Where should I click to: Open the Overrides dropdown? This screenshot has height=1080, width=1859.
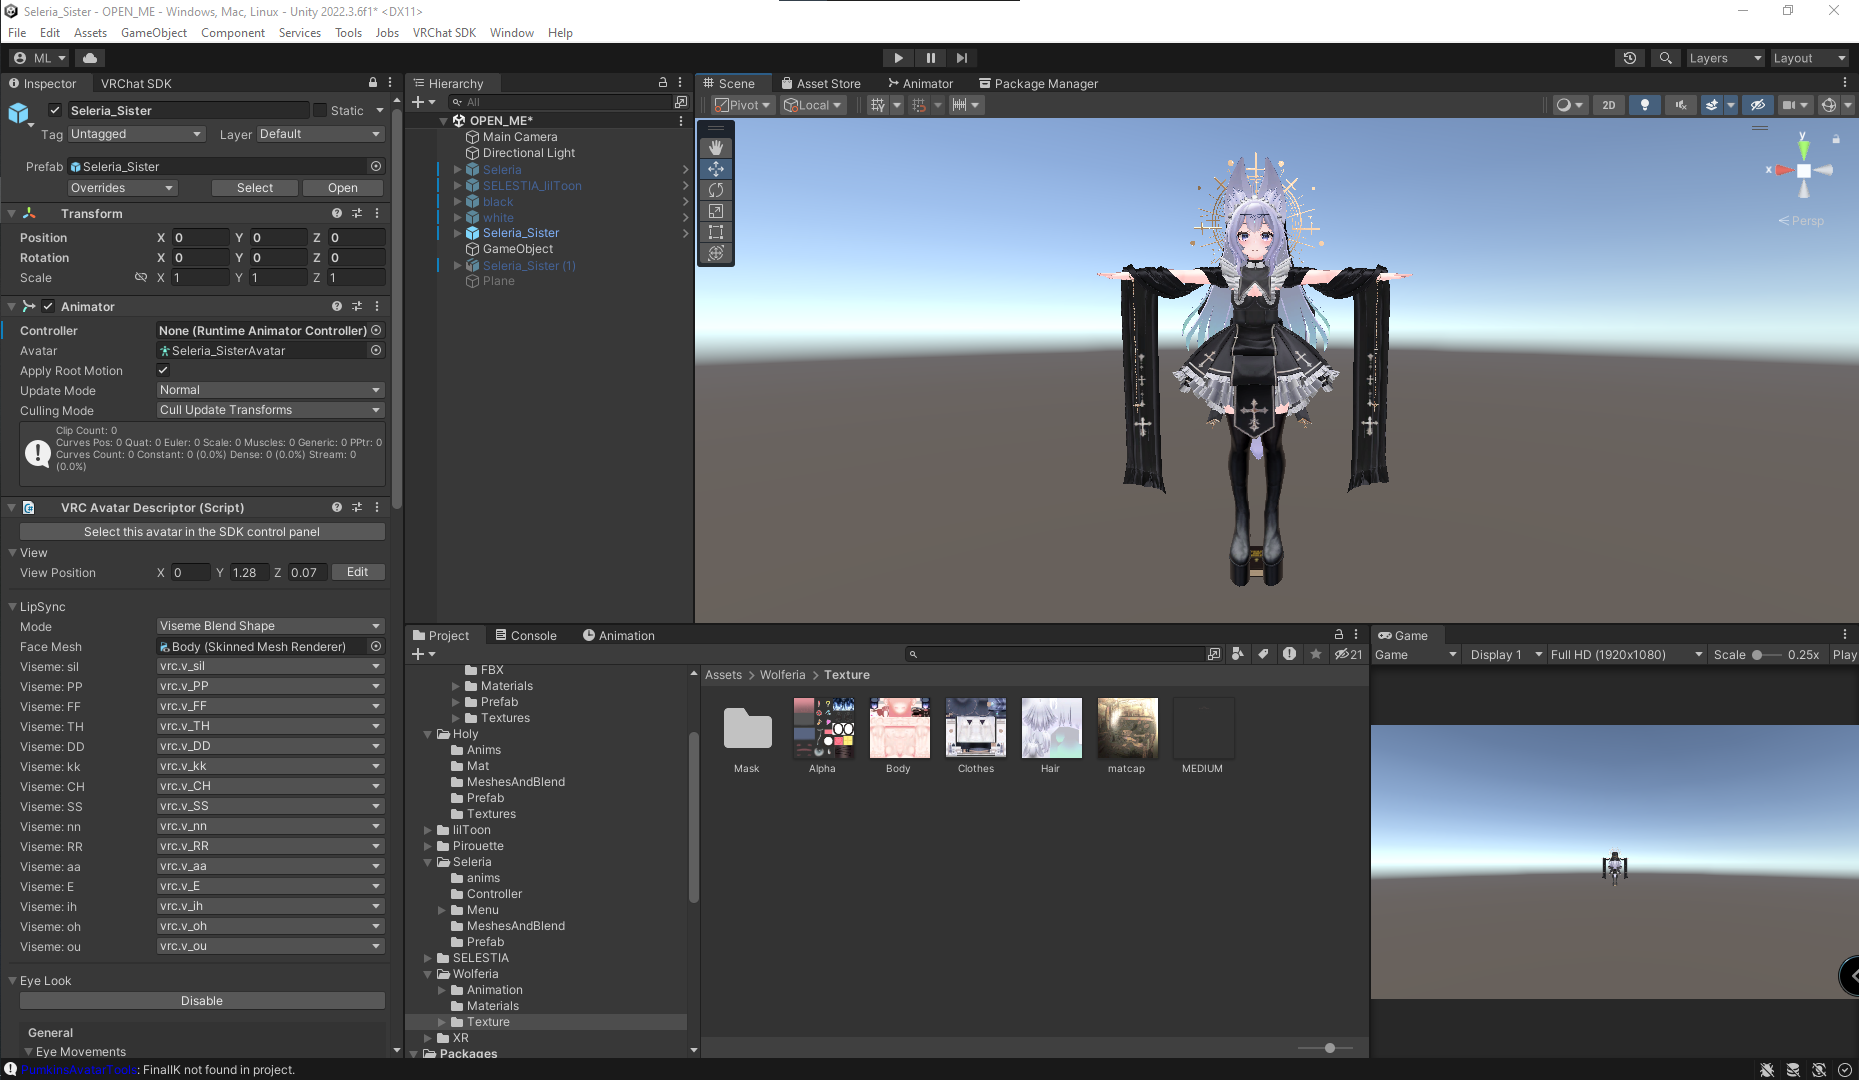(x=122, y=188)
